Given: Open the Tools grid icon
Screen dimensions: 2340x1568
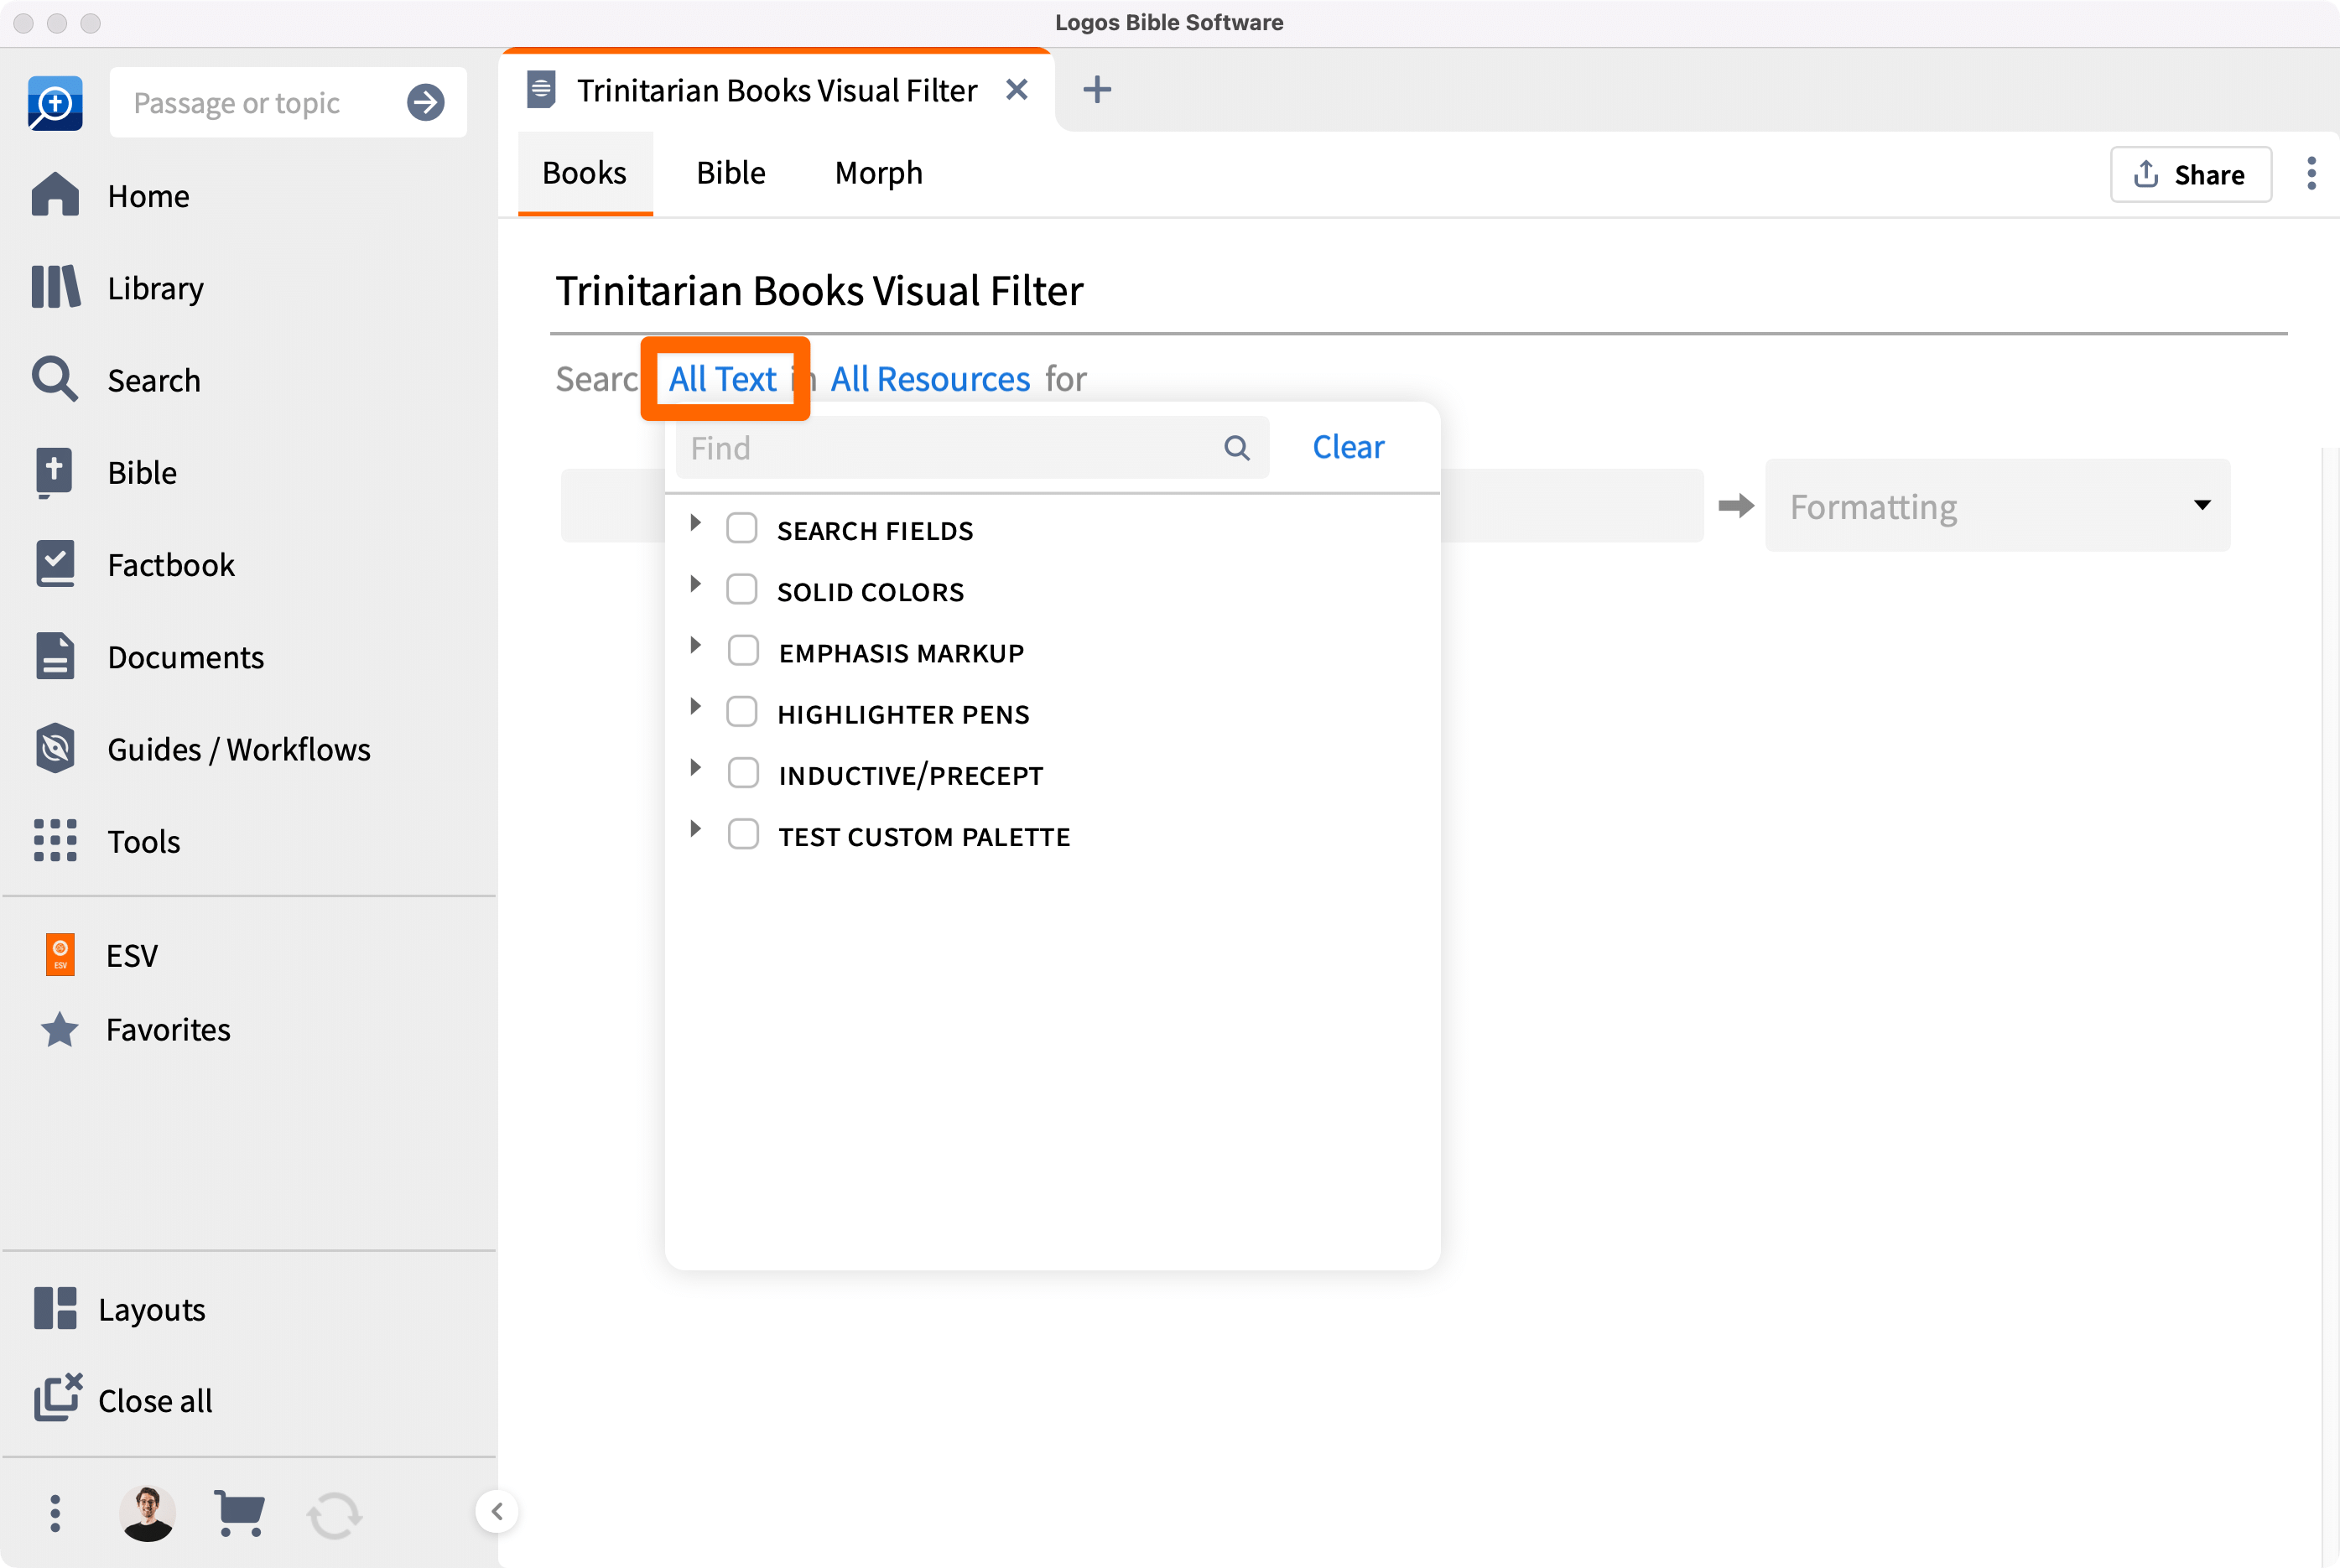Looking at the screenshot, I should point(55,840).
